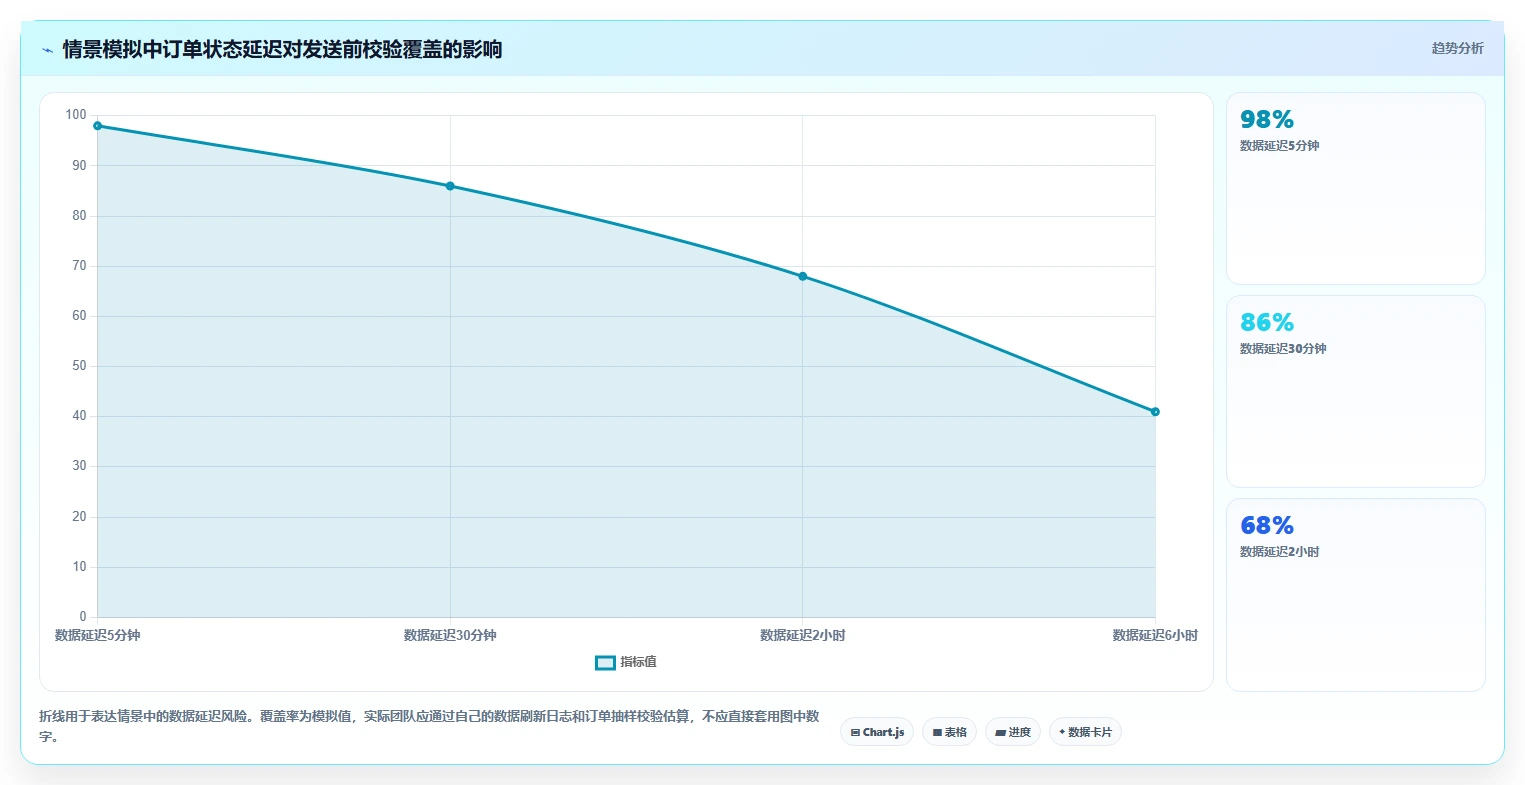Select the 进度 tag chip
This screenshot has height=785, width=1525.
[x=1013, y=732]
